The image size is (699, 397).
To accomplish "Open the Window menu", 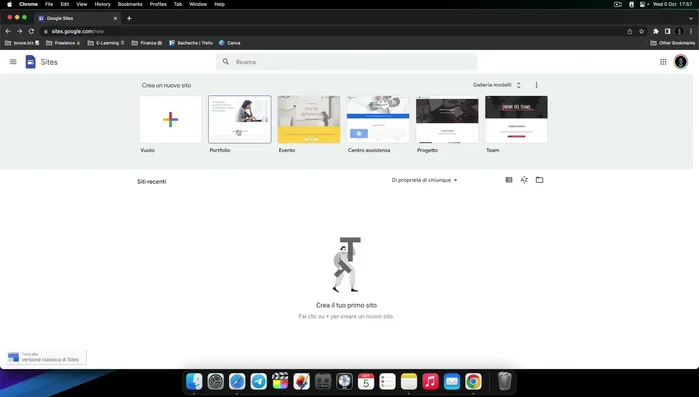I will [x=198, y=4].
